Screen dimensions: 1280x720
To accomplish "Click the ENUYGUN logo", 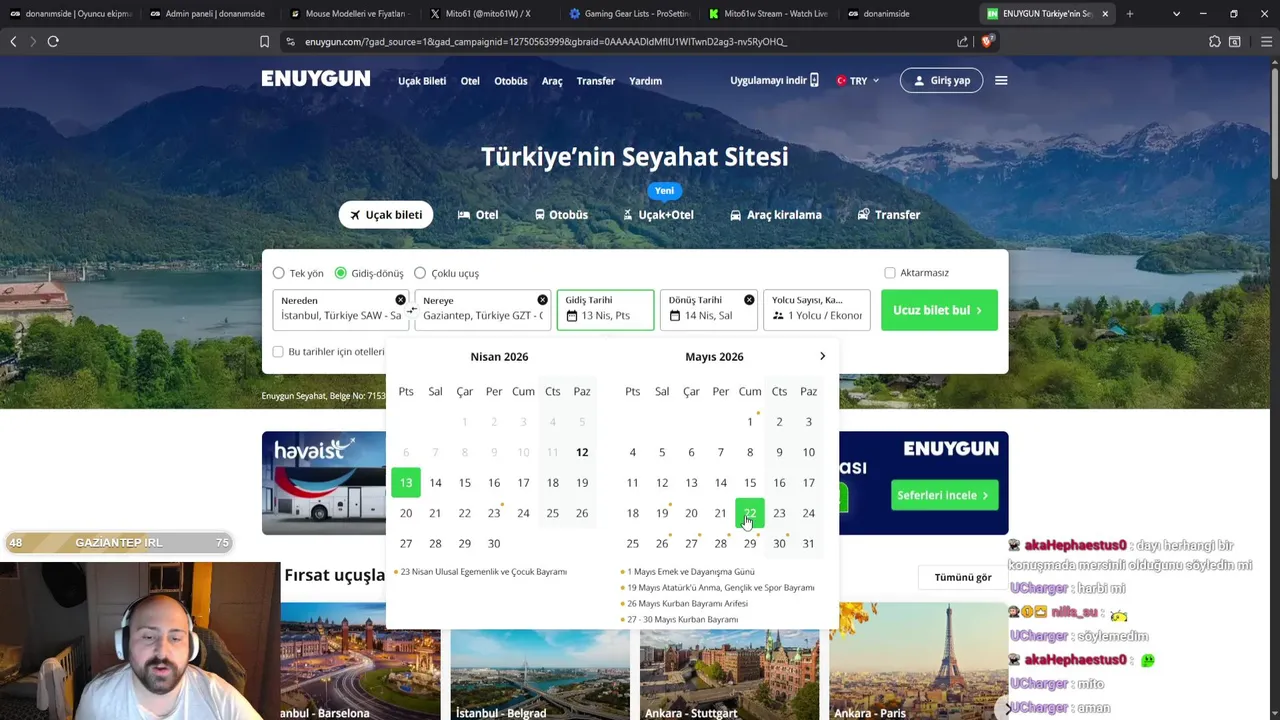I will tap(316, 79).
